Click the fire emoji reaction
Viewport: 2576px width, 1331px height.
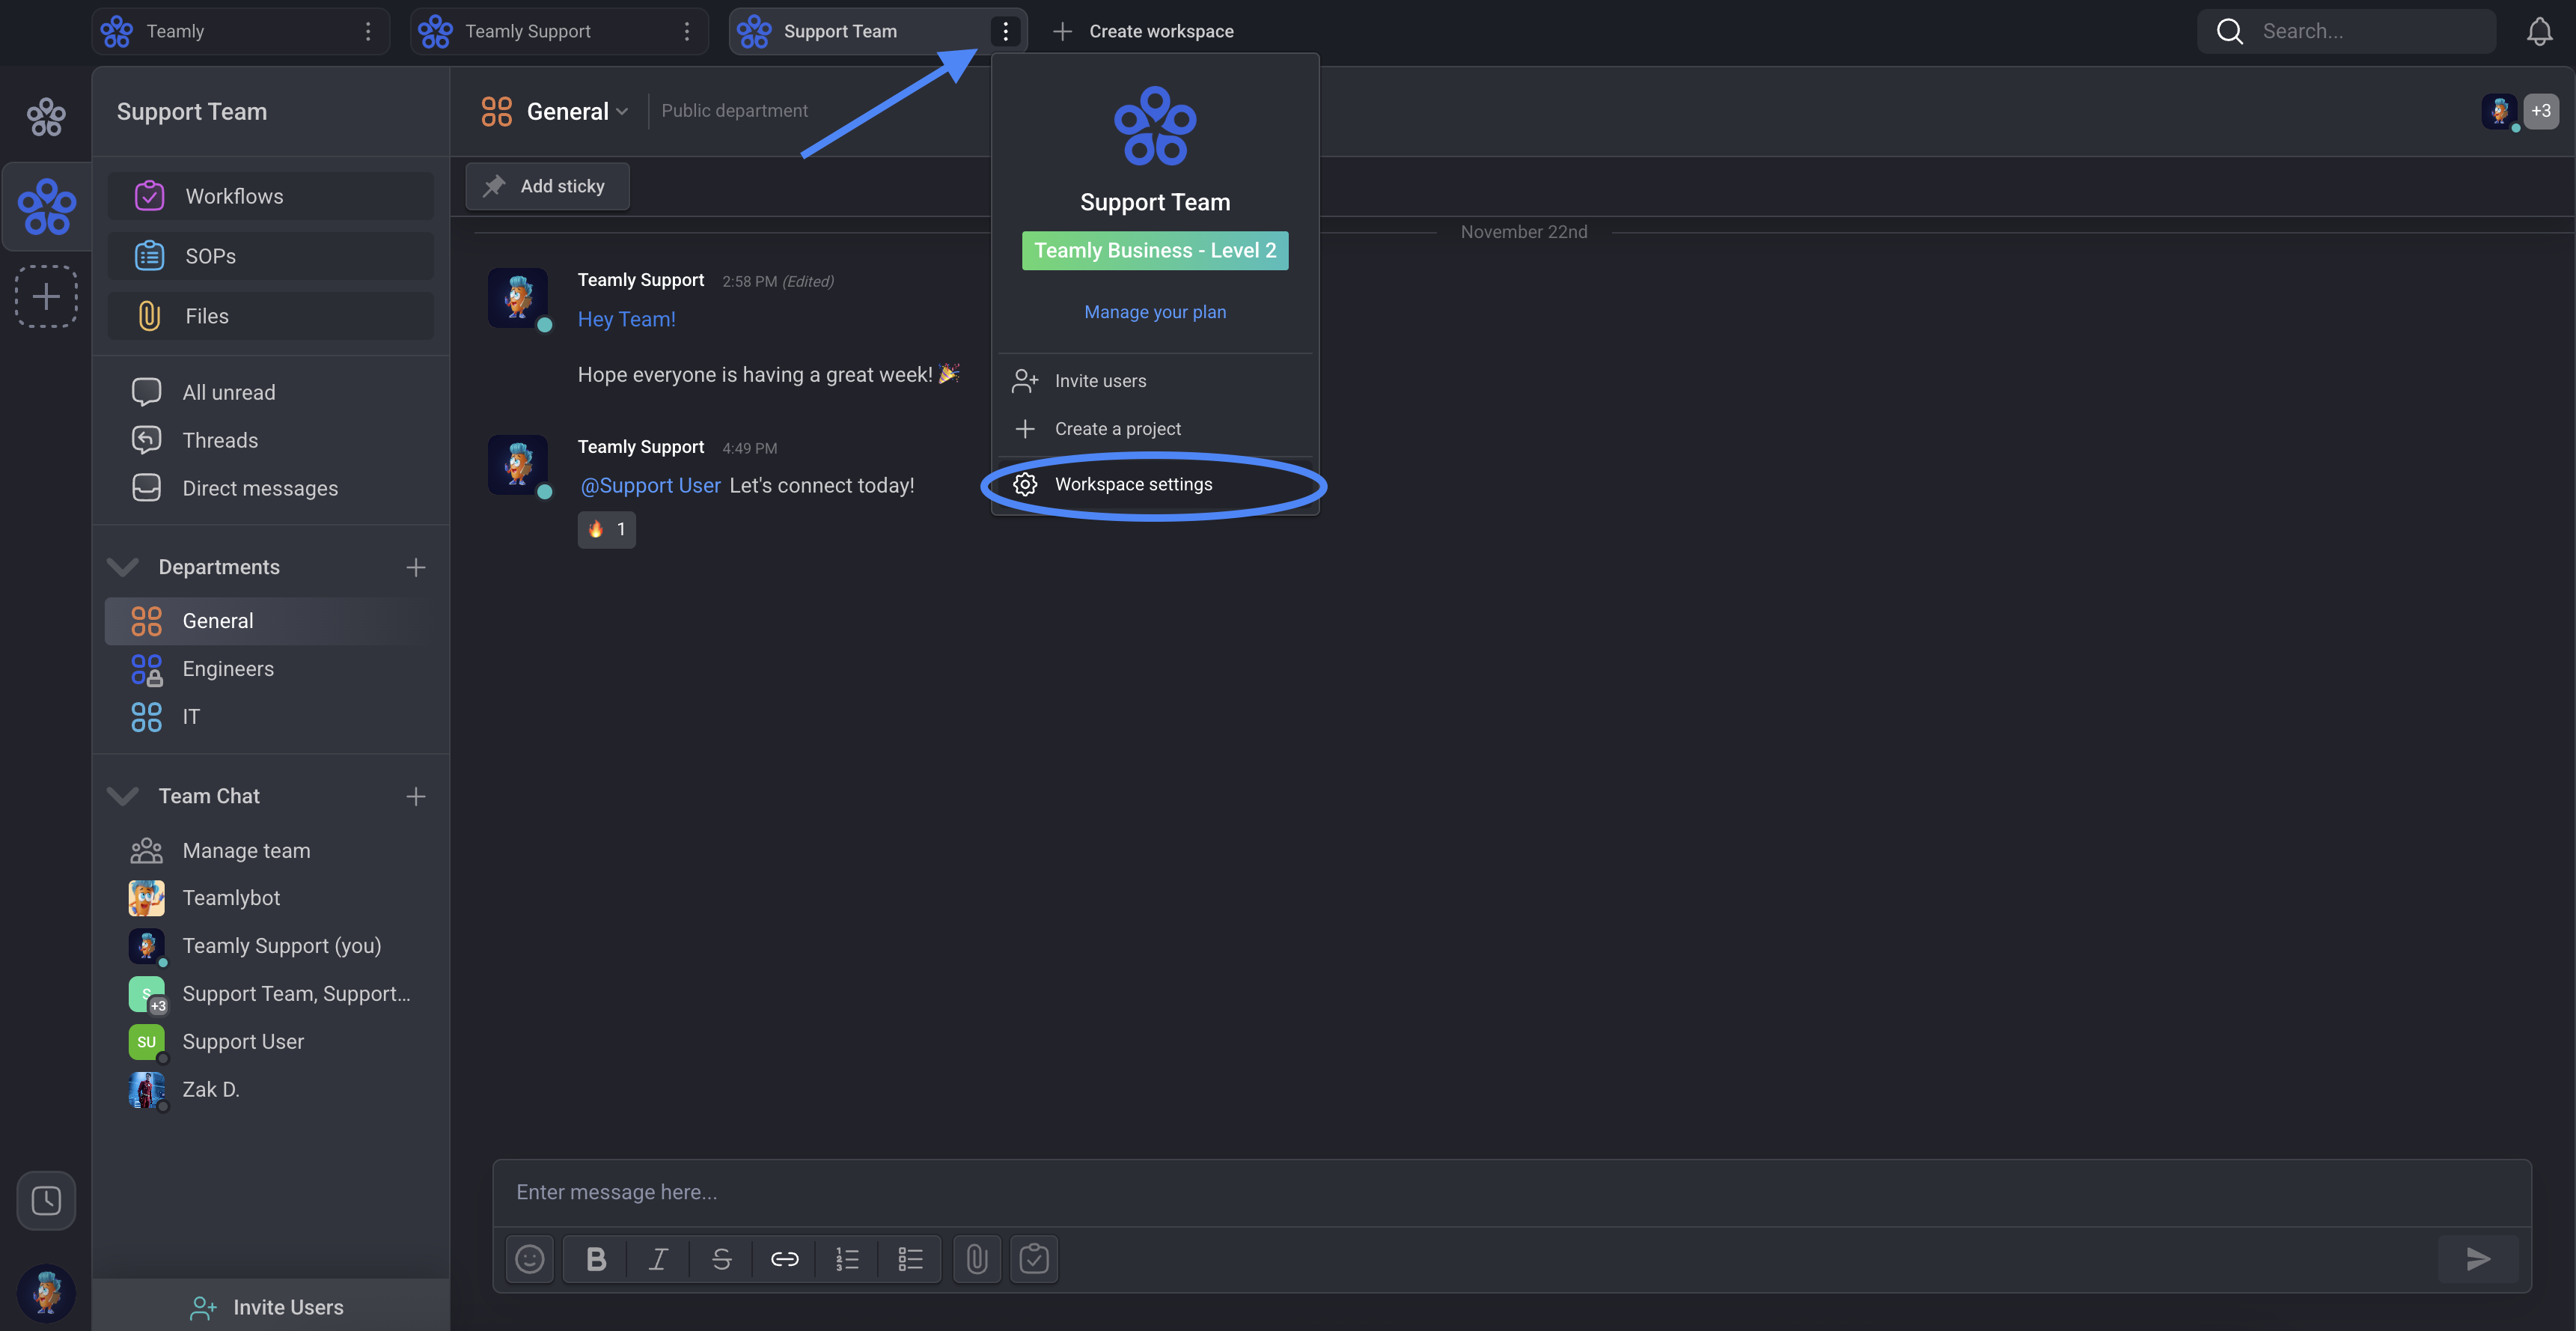pos(606,529)
